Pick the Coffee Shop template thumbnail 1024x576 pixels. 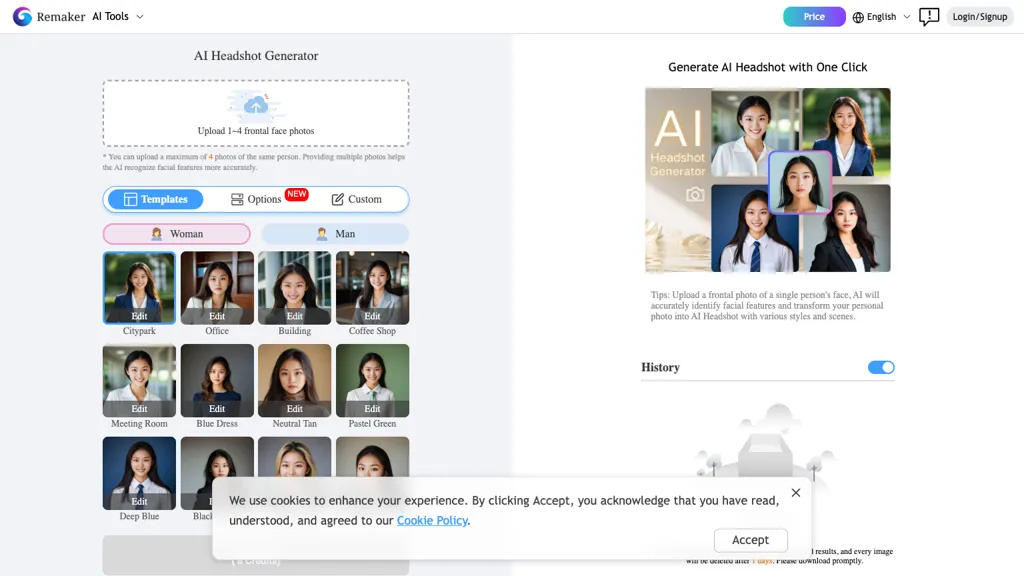point(372,287)
